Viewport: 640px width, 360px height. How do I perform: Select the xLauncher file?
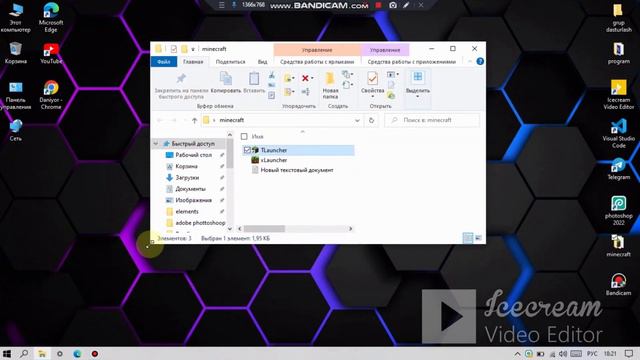coord(274,160)
